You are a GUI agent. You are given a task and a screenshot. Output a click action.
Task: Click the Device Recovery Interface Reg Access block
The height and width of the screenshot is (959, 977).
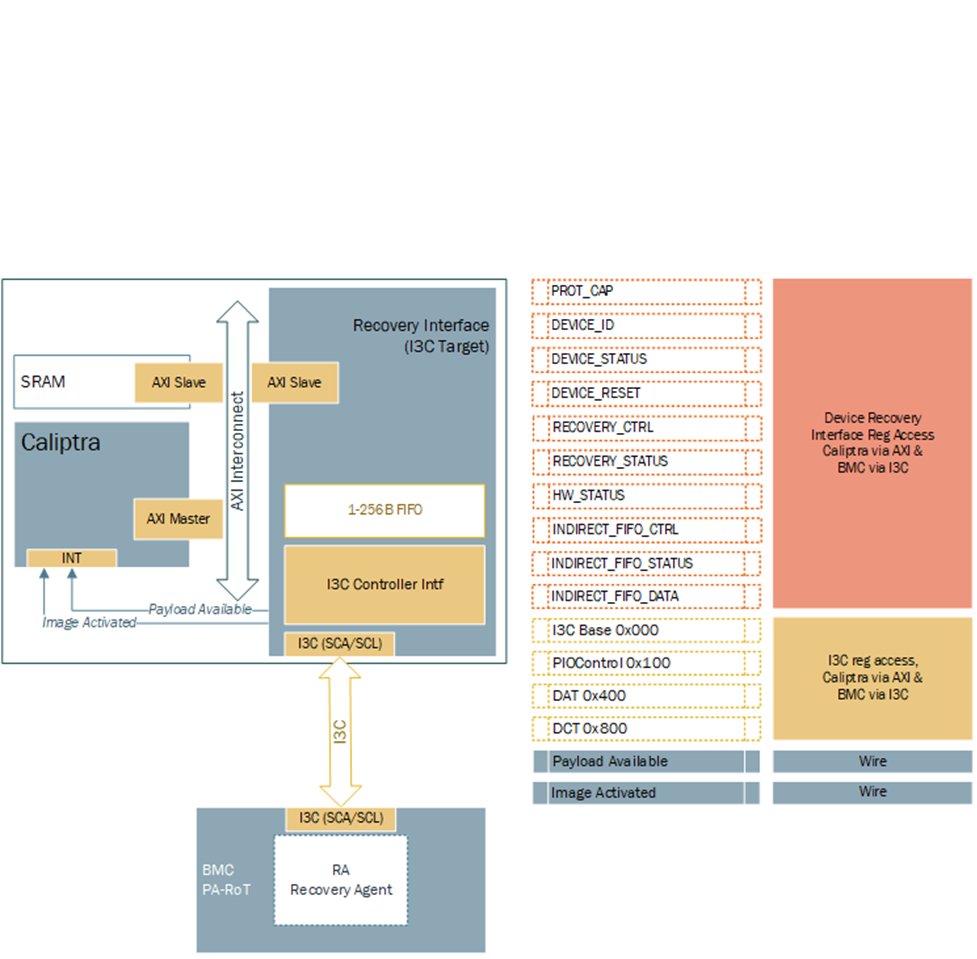click(872, 443)
